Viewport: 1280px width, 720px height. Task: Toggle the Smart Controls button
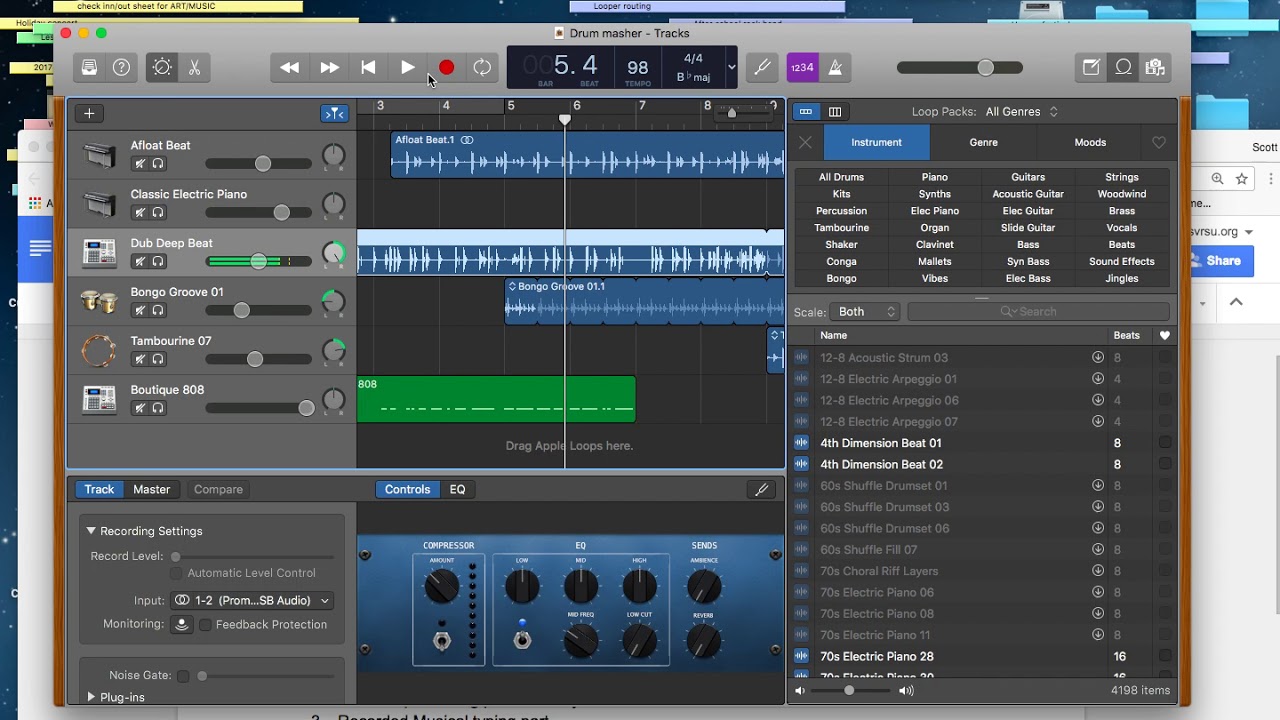[x=162, y=67]
